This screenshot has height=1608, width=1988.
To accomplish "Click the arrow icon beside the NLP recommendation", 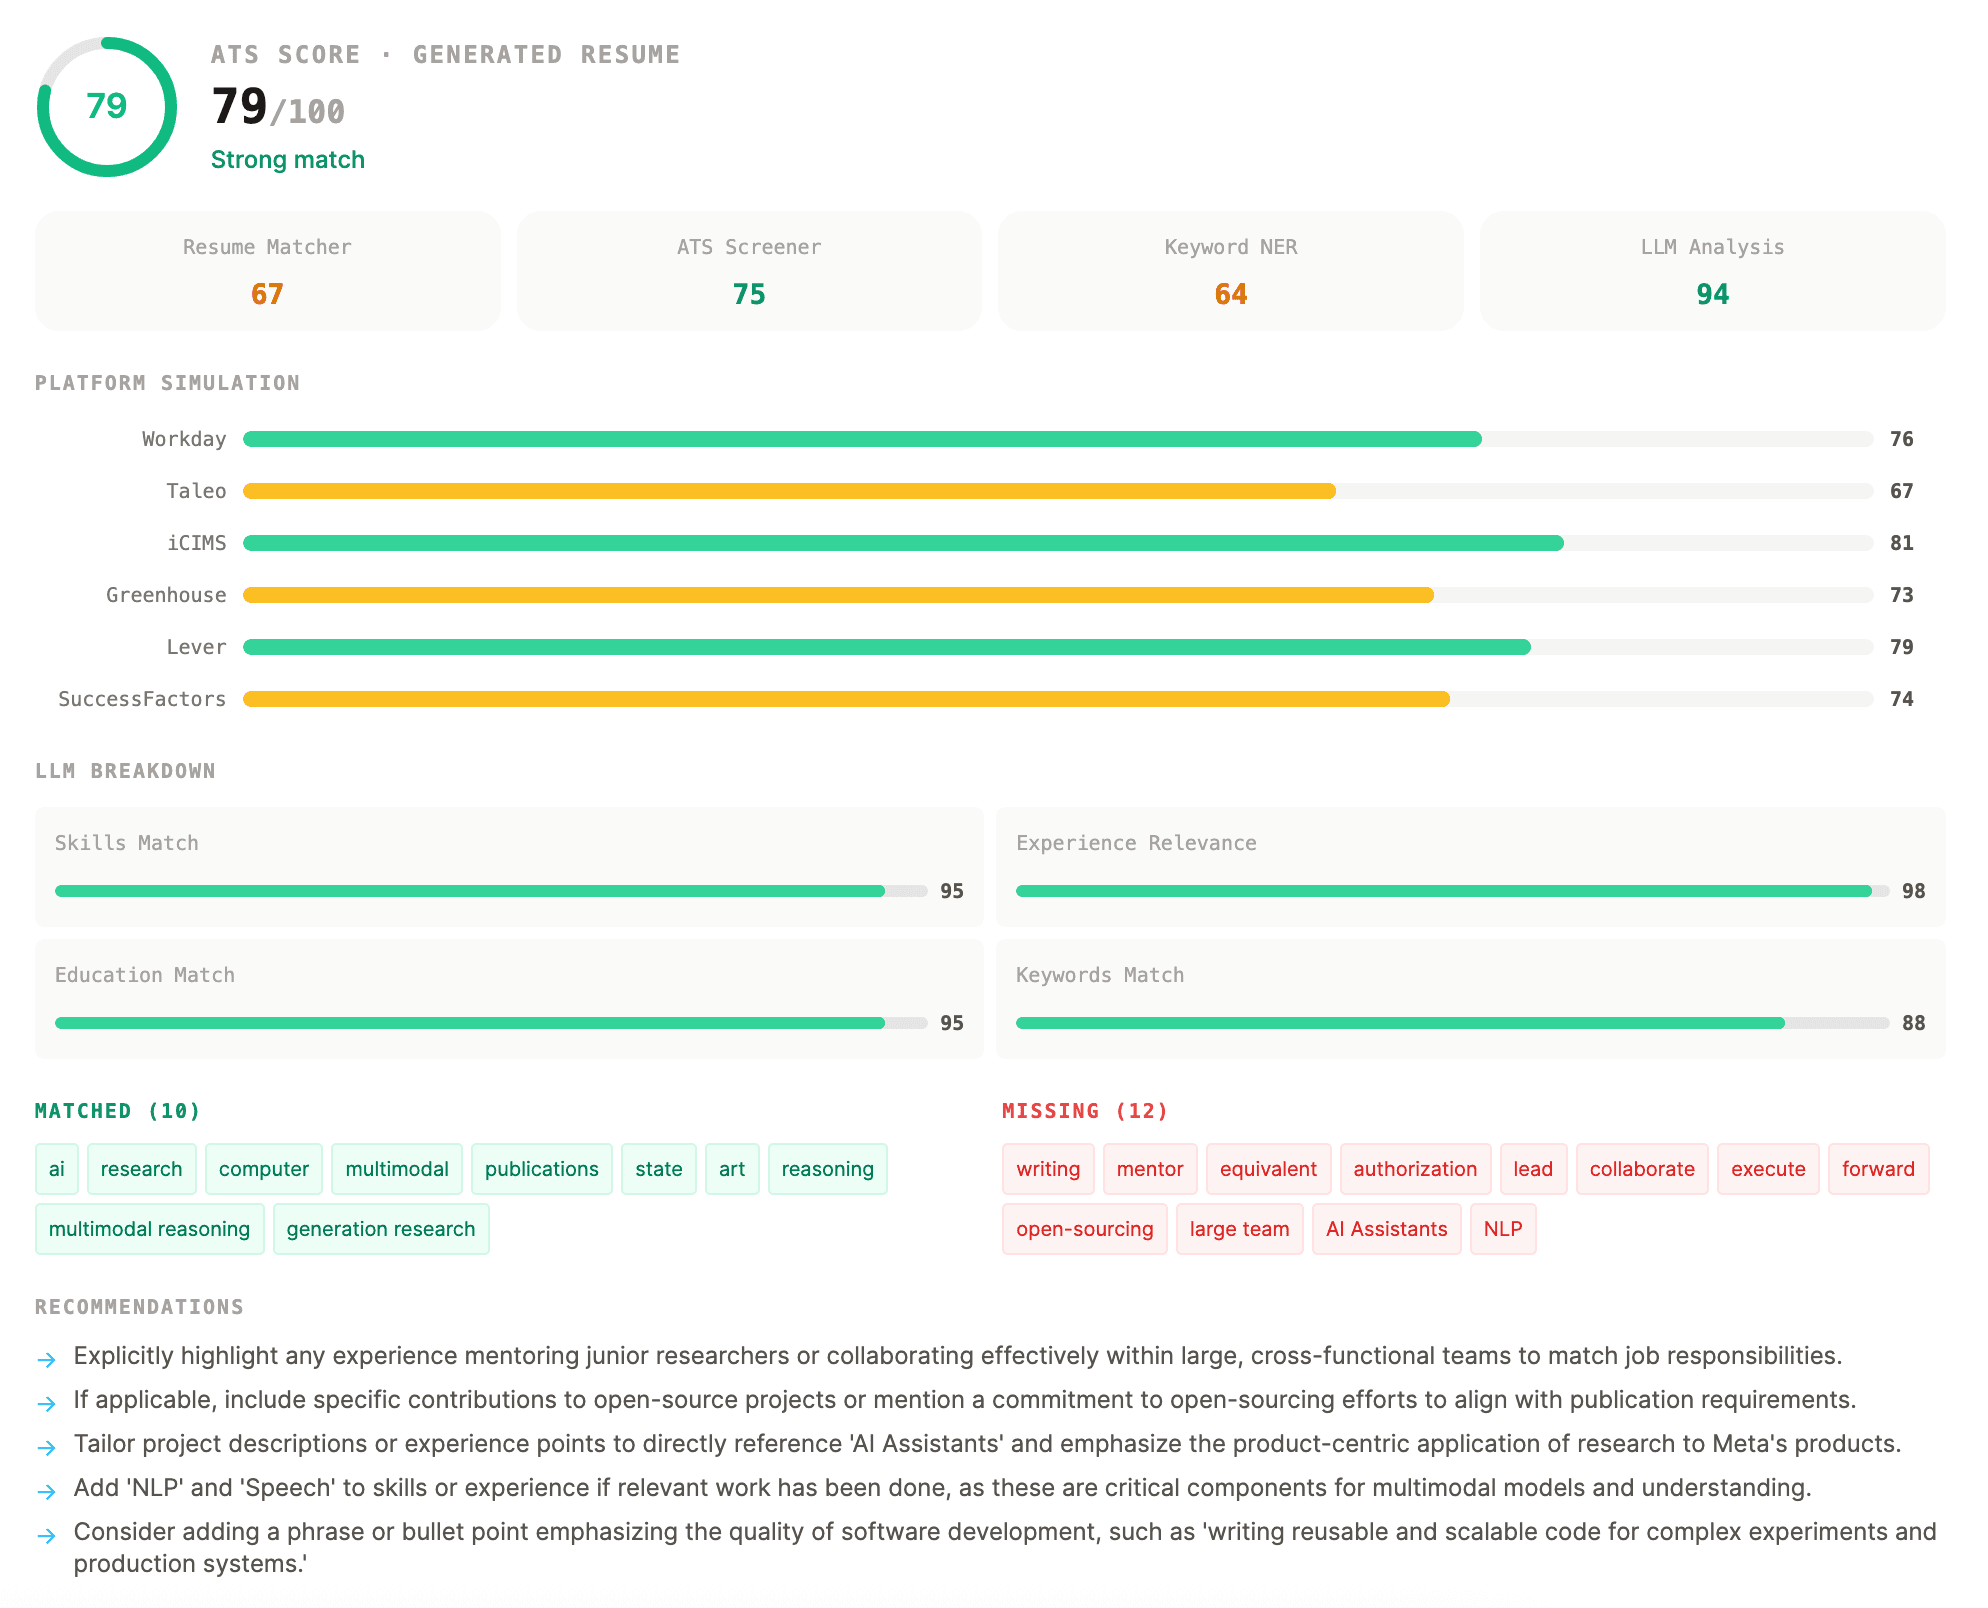I will point(46,1489).
